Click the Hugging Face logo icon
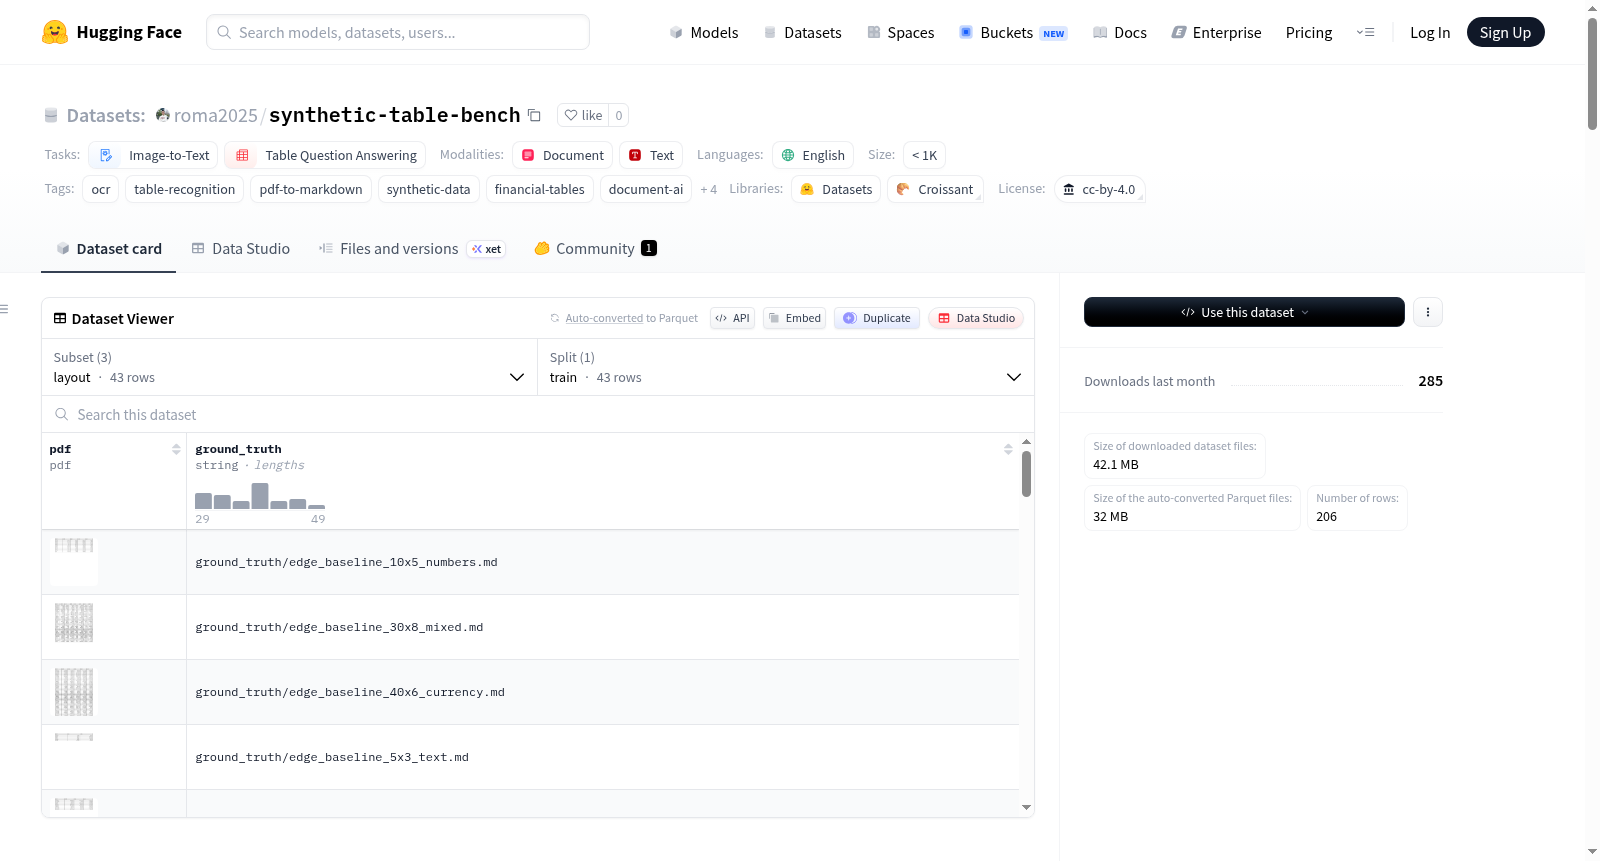 click(x=55, y=32)
